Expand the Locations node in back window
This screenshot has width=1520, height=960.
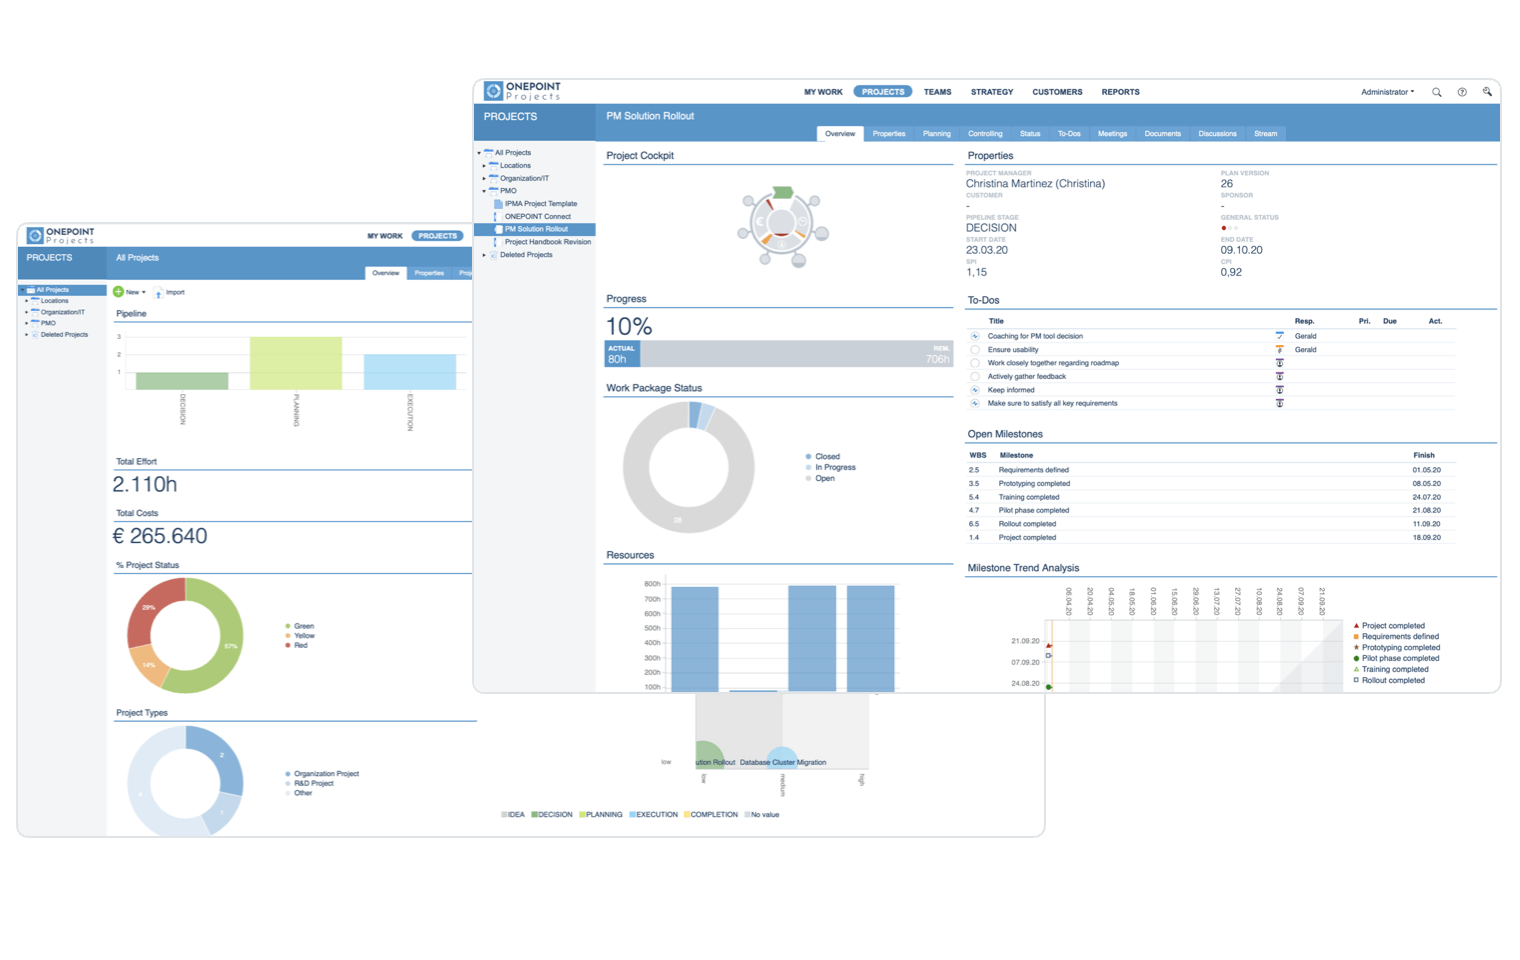click(x=26, y=301)
